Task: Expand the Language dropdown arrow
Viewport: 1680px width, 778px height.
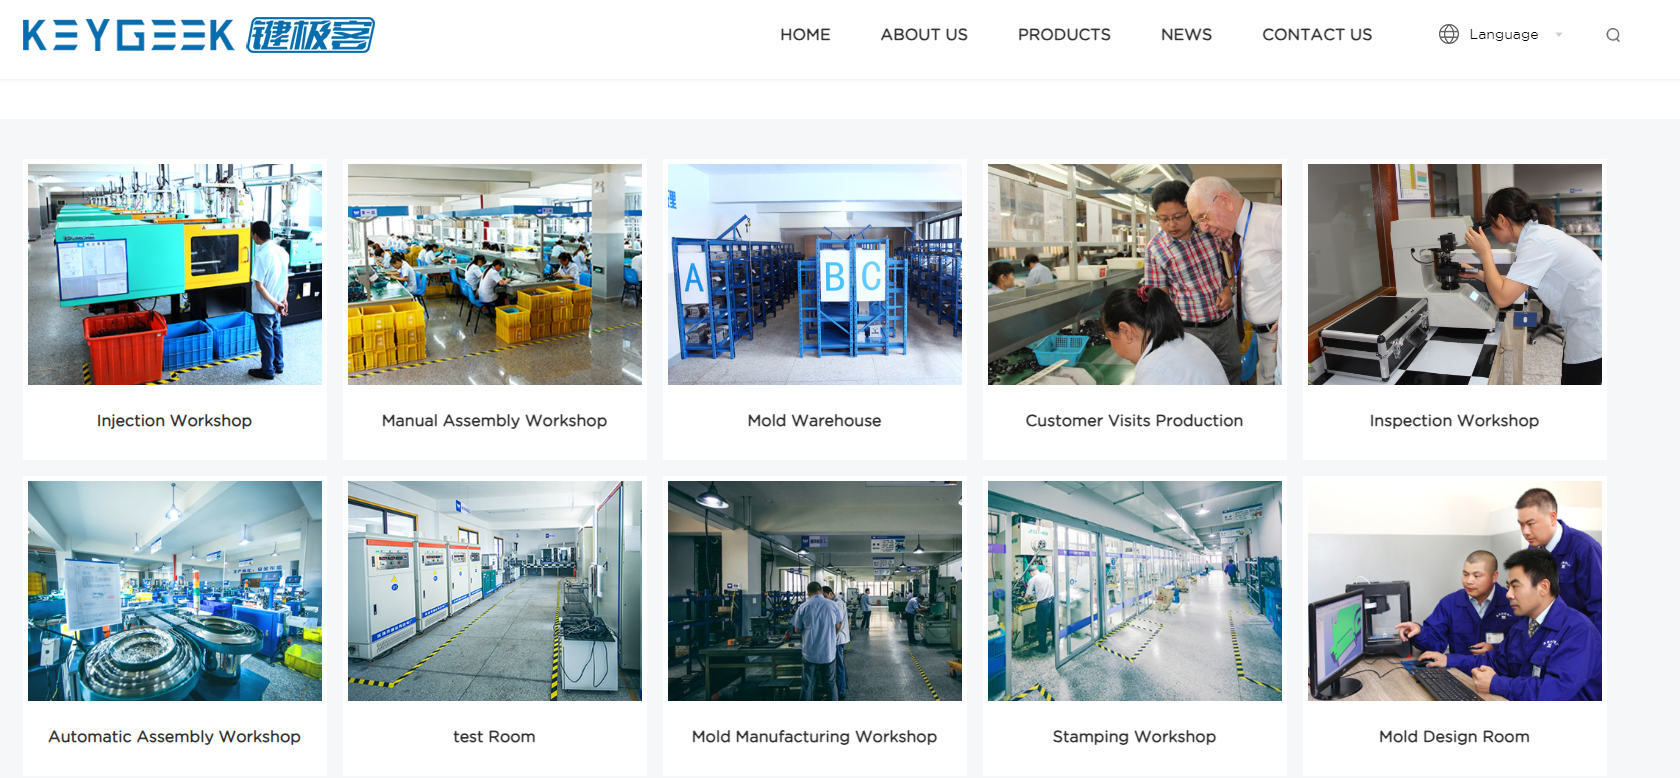Action: point(1559,35)
